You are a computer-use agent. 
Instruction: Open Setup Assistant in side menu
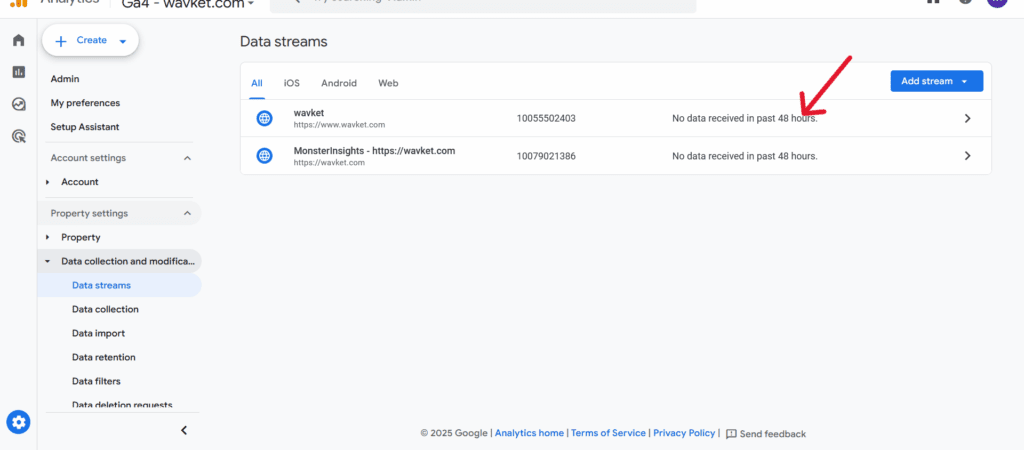tap(85, 127)
